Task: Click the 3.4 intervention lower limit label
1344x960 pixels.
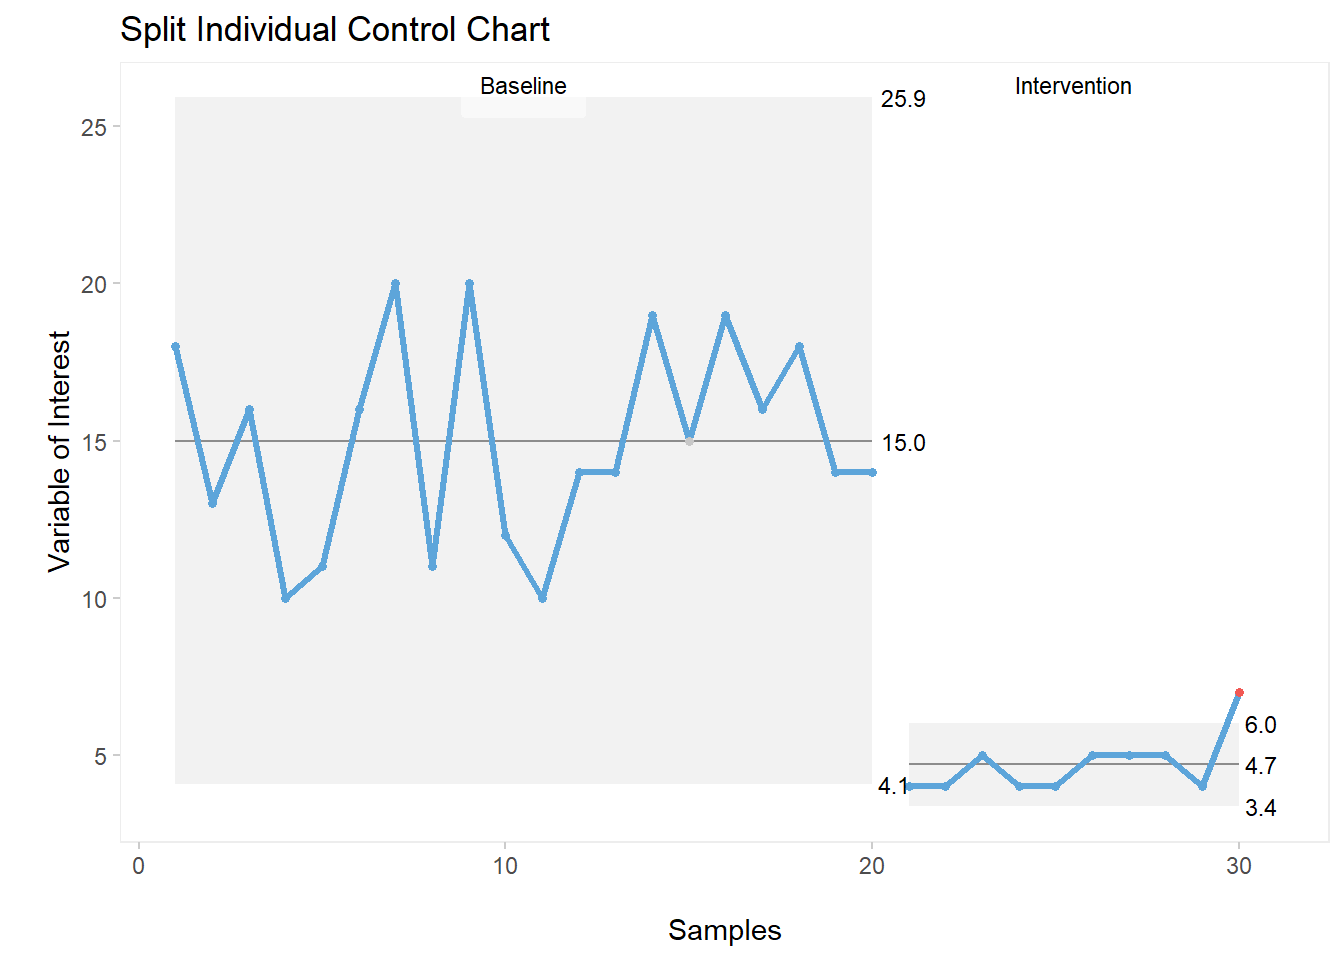Action: 1260,808
